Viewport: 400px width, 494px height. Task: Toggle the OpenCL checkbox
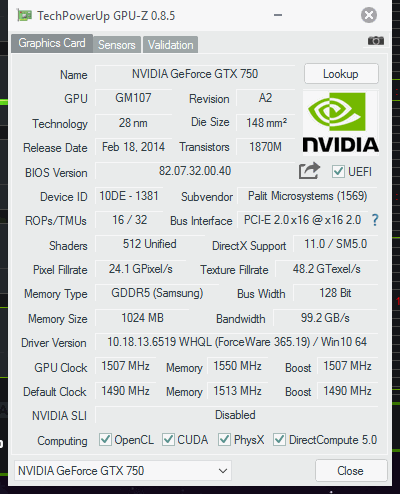click(x=105, y=439)
